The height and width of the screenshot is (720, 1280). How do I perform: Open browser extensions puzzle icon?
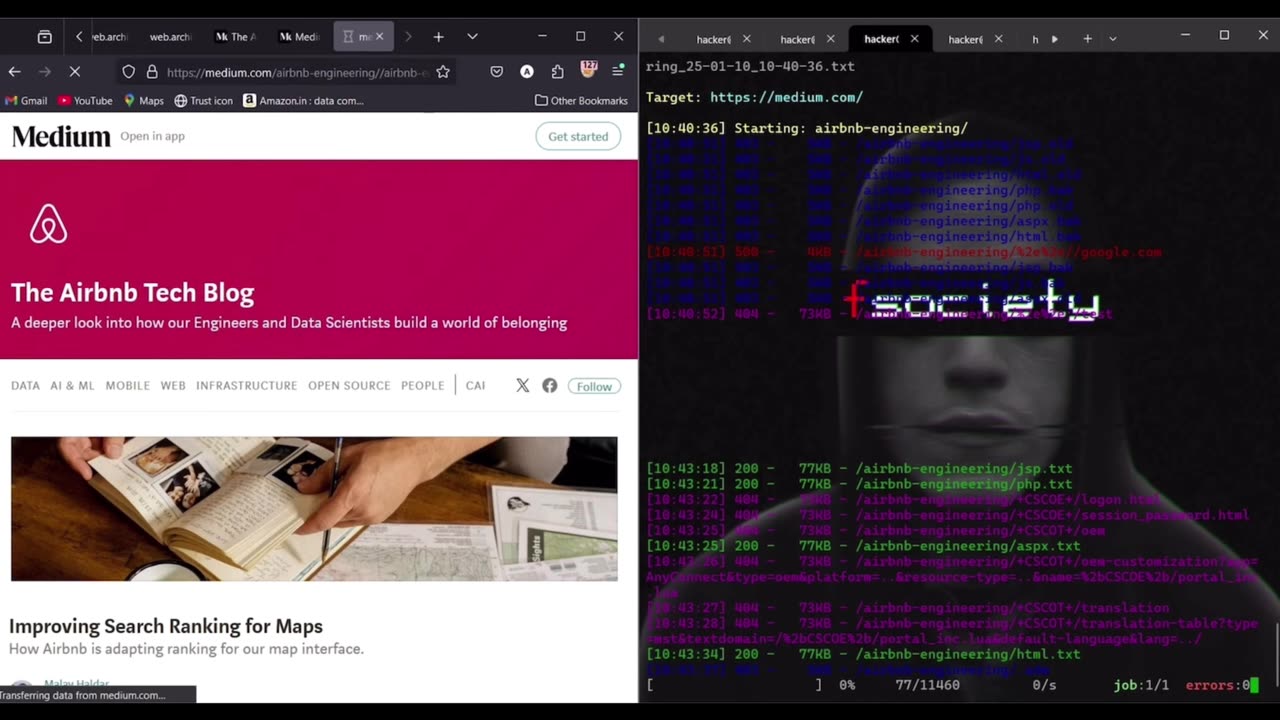click(x=557, y=72)
